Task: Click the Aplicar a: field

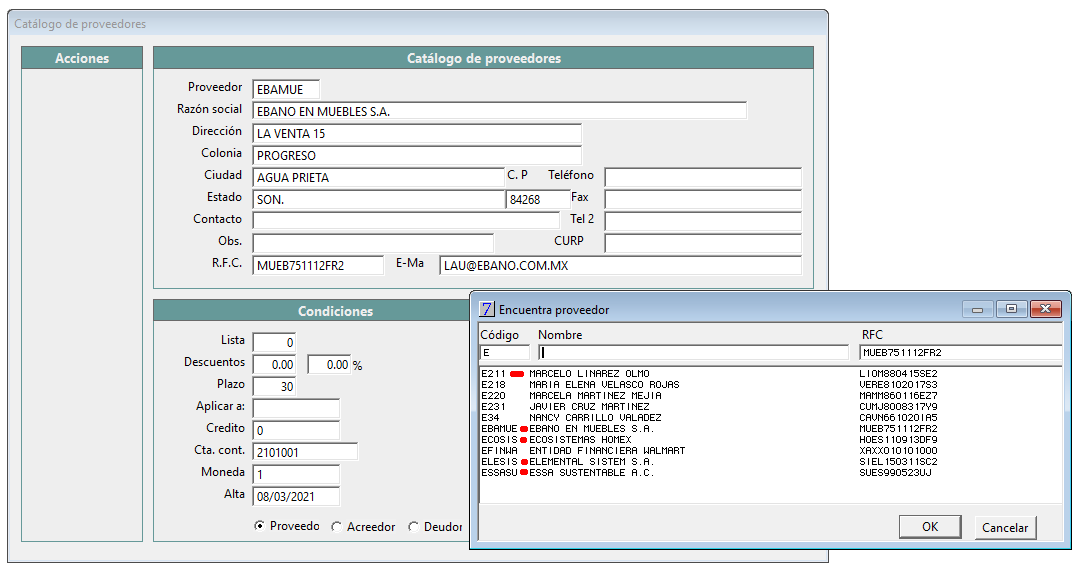Action: pyautogui.click(x=296, y=408)
